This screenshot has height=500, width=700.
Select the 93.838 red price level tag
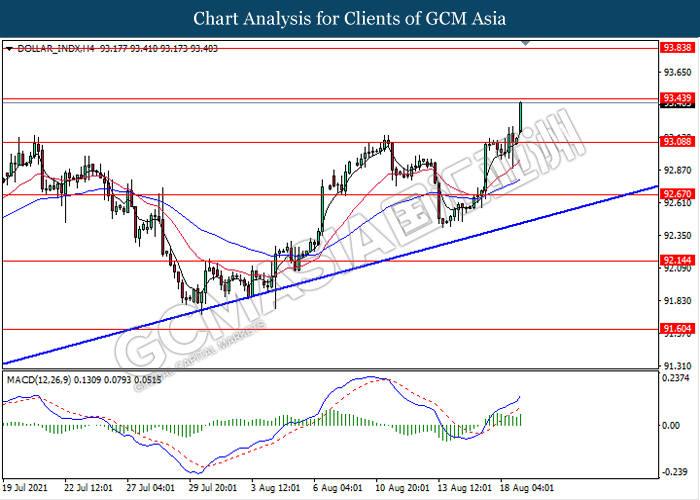tap(677, 47)
